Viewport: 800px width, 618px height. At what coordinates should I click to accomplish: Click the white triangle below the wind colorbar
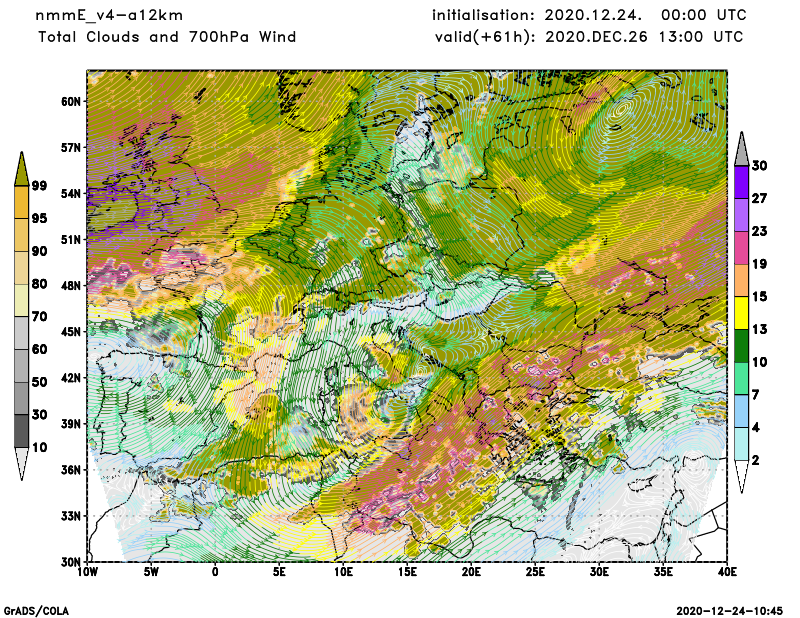(741, 478)
